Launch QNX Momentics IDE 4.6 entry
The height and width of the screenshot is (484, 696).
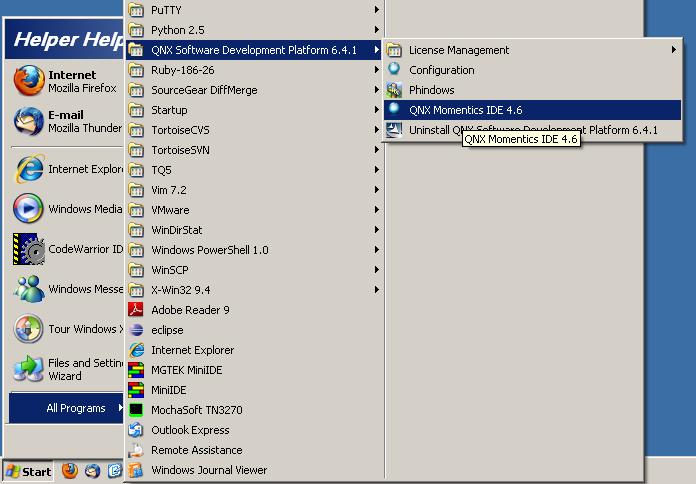532,110
